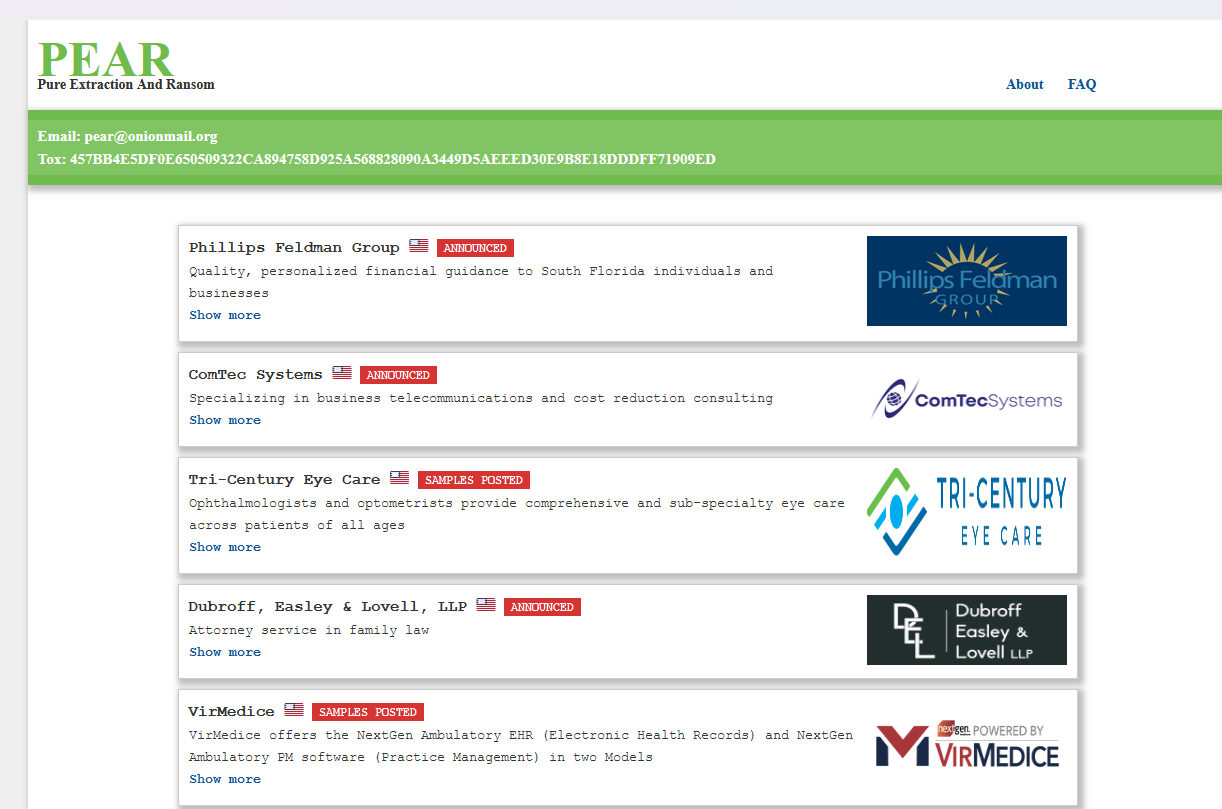Click the flag icon next to Tri-Century Eye Care
The width and height of the screenshot is (1222, 809).
[x=400, y=478]
